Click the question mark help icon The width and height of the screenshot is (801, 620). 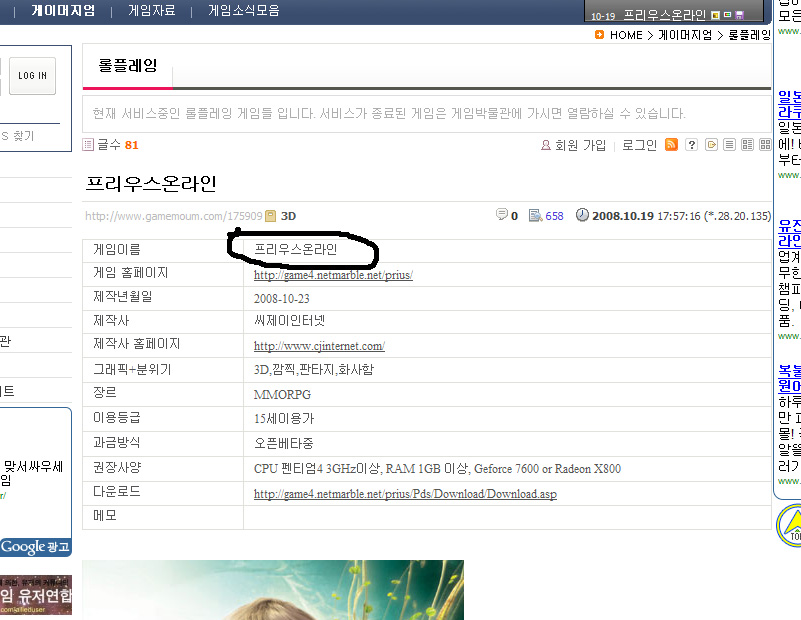(x=691, y=145)
